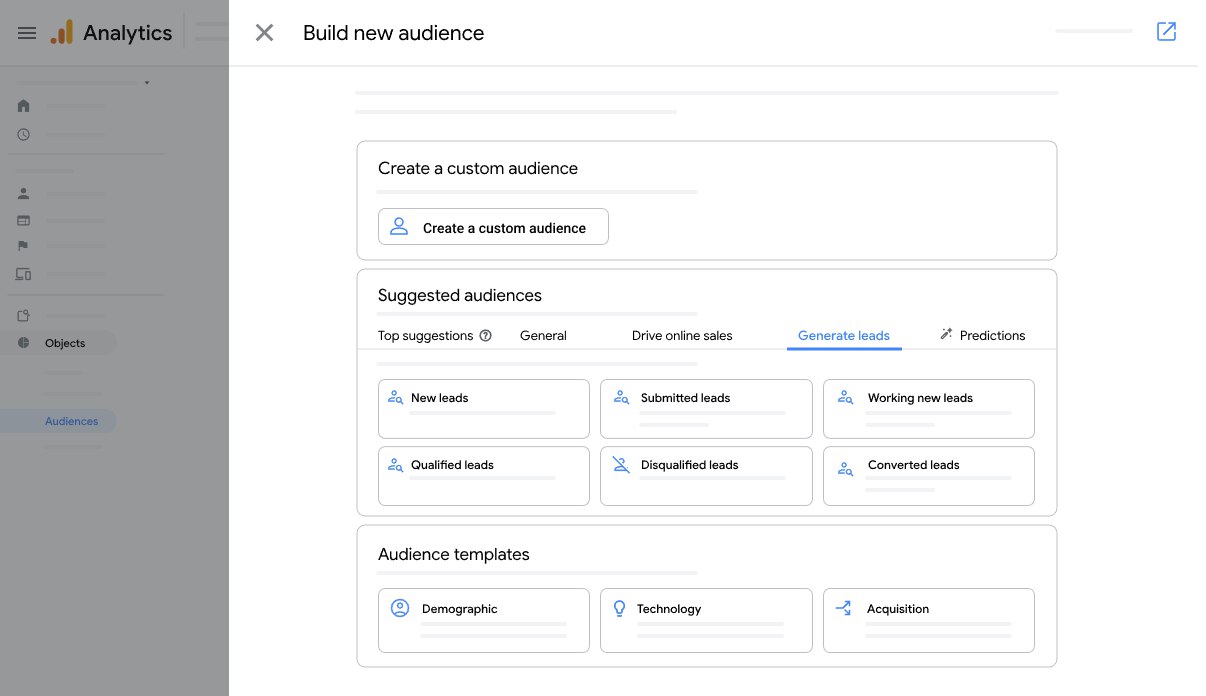Viewport: 1206px width, 696px height.
Task: Select the Disqualified leads audience card
Action: click(x=706, y=475)
